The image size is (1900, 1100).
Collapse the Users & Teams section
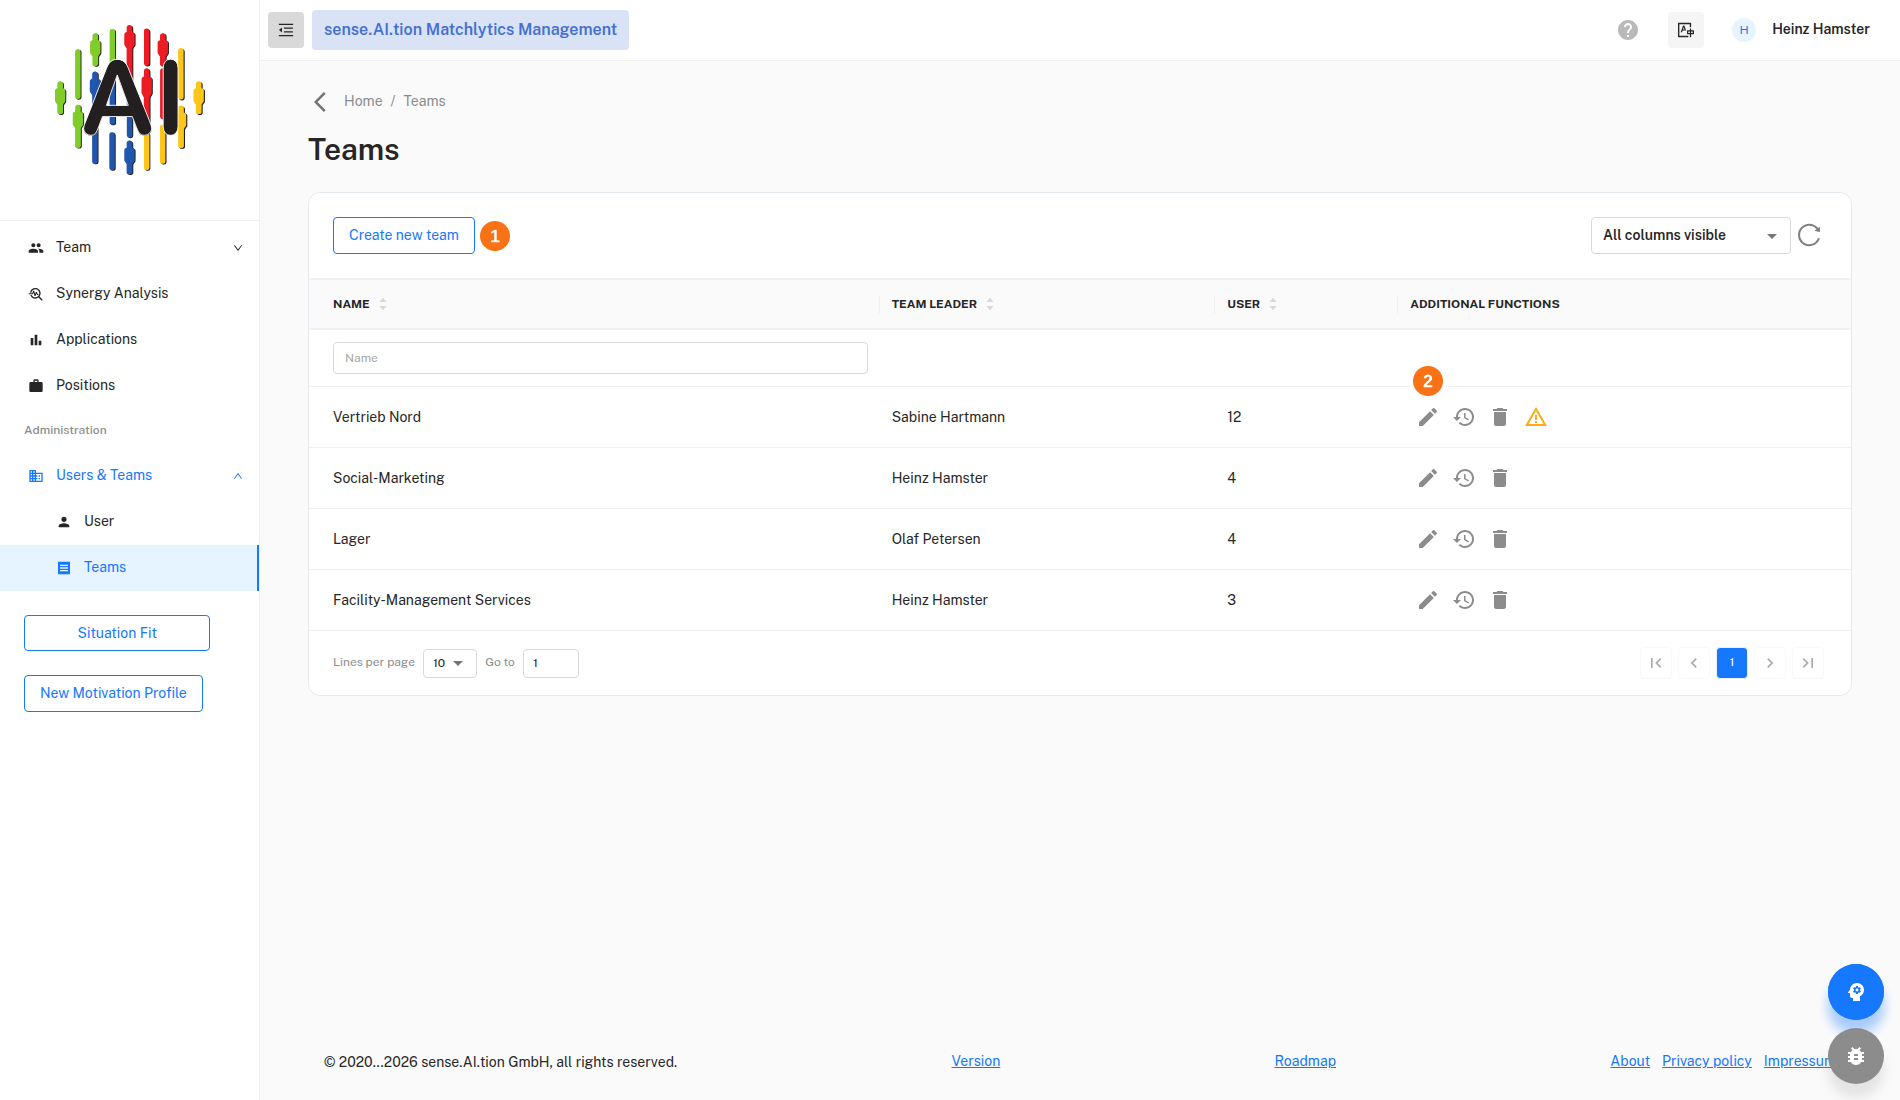pos(130,475)
